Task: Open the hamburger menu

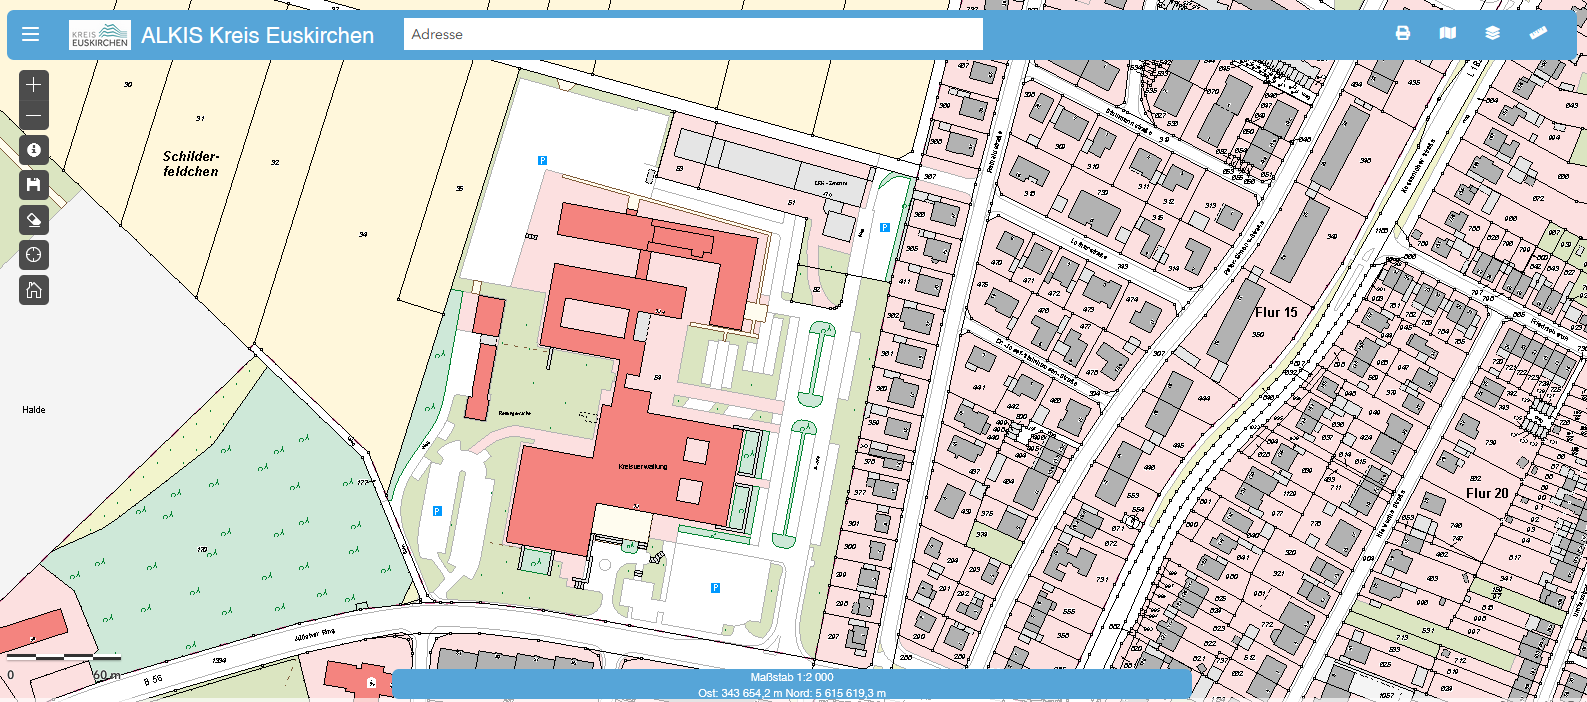Action: pos(30,35)
